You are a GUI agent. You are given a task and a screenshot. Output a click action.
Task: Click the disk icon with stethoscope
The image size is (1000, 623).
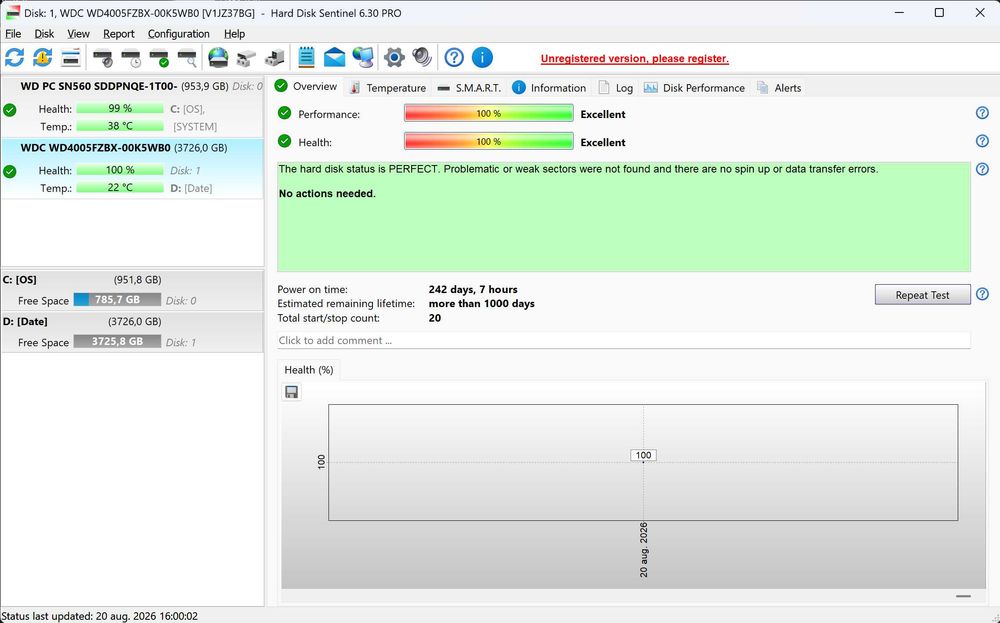[x=103, y=58]
